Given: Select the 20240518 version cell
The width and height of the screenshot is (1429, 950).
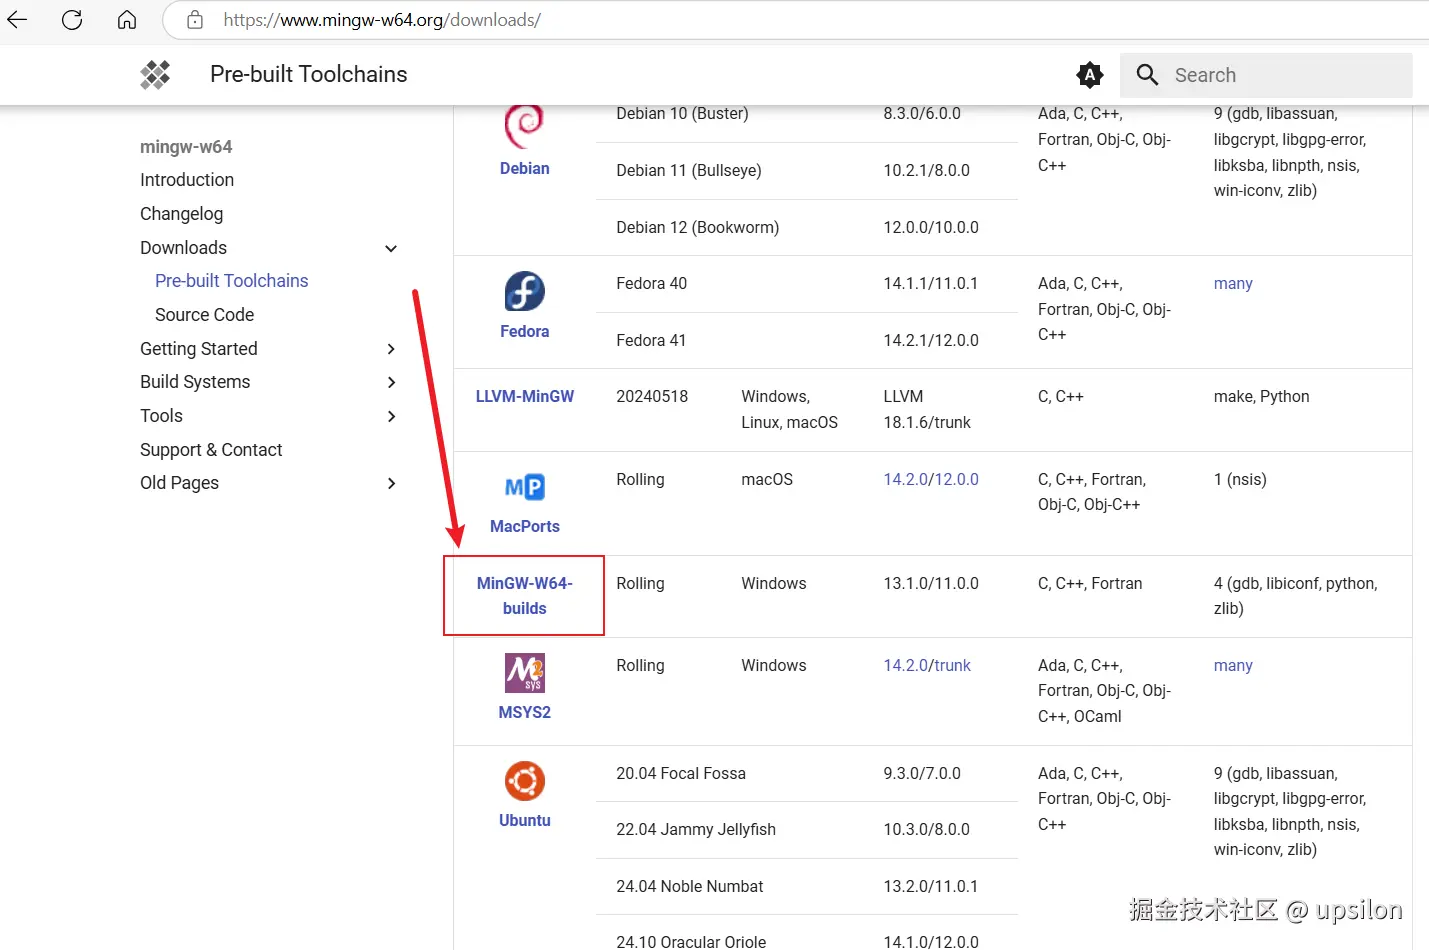Looking at the screenshot, I should [x=652, y=397].
